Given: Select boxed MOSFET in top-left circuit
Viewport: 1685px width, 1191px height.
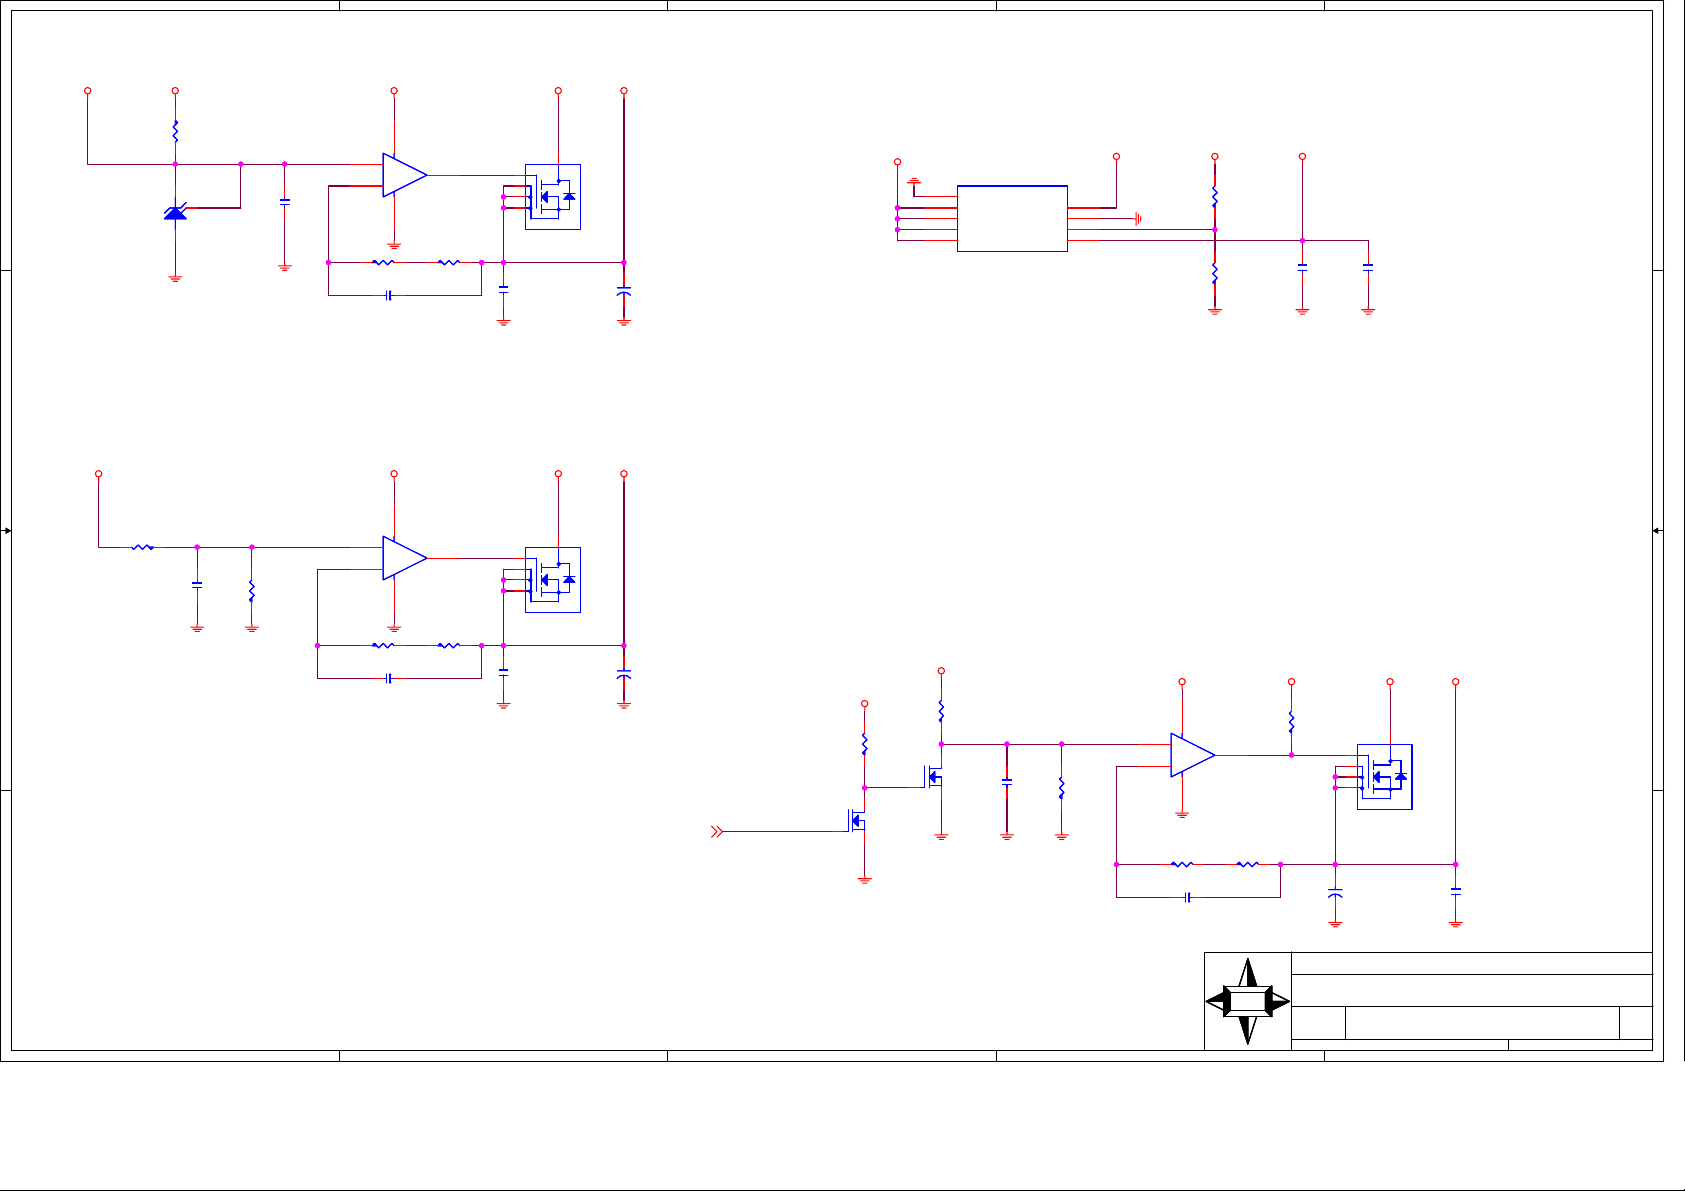Looking at the screenshot, I should click(553, 196).
